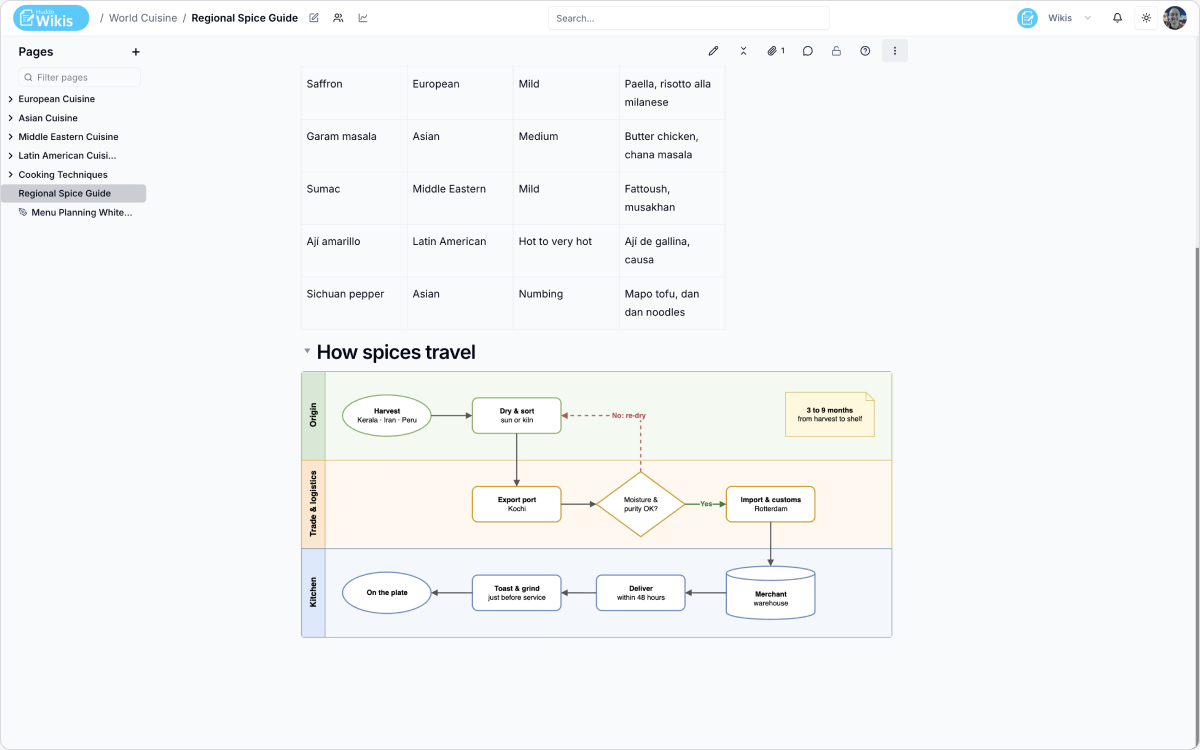Click the Harvest oval in the diagram
This screenshot has height=750, width=1200.
click(387, 415)
